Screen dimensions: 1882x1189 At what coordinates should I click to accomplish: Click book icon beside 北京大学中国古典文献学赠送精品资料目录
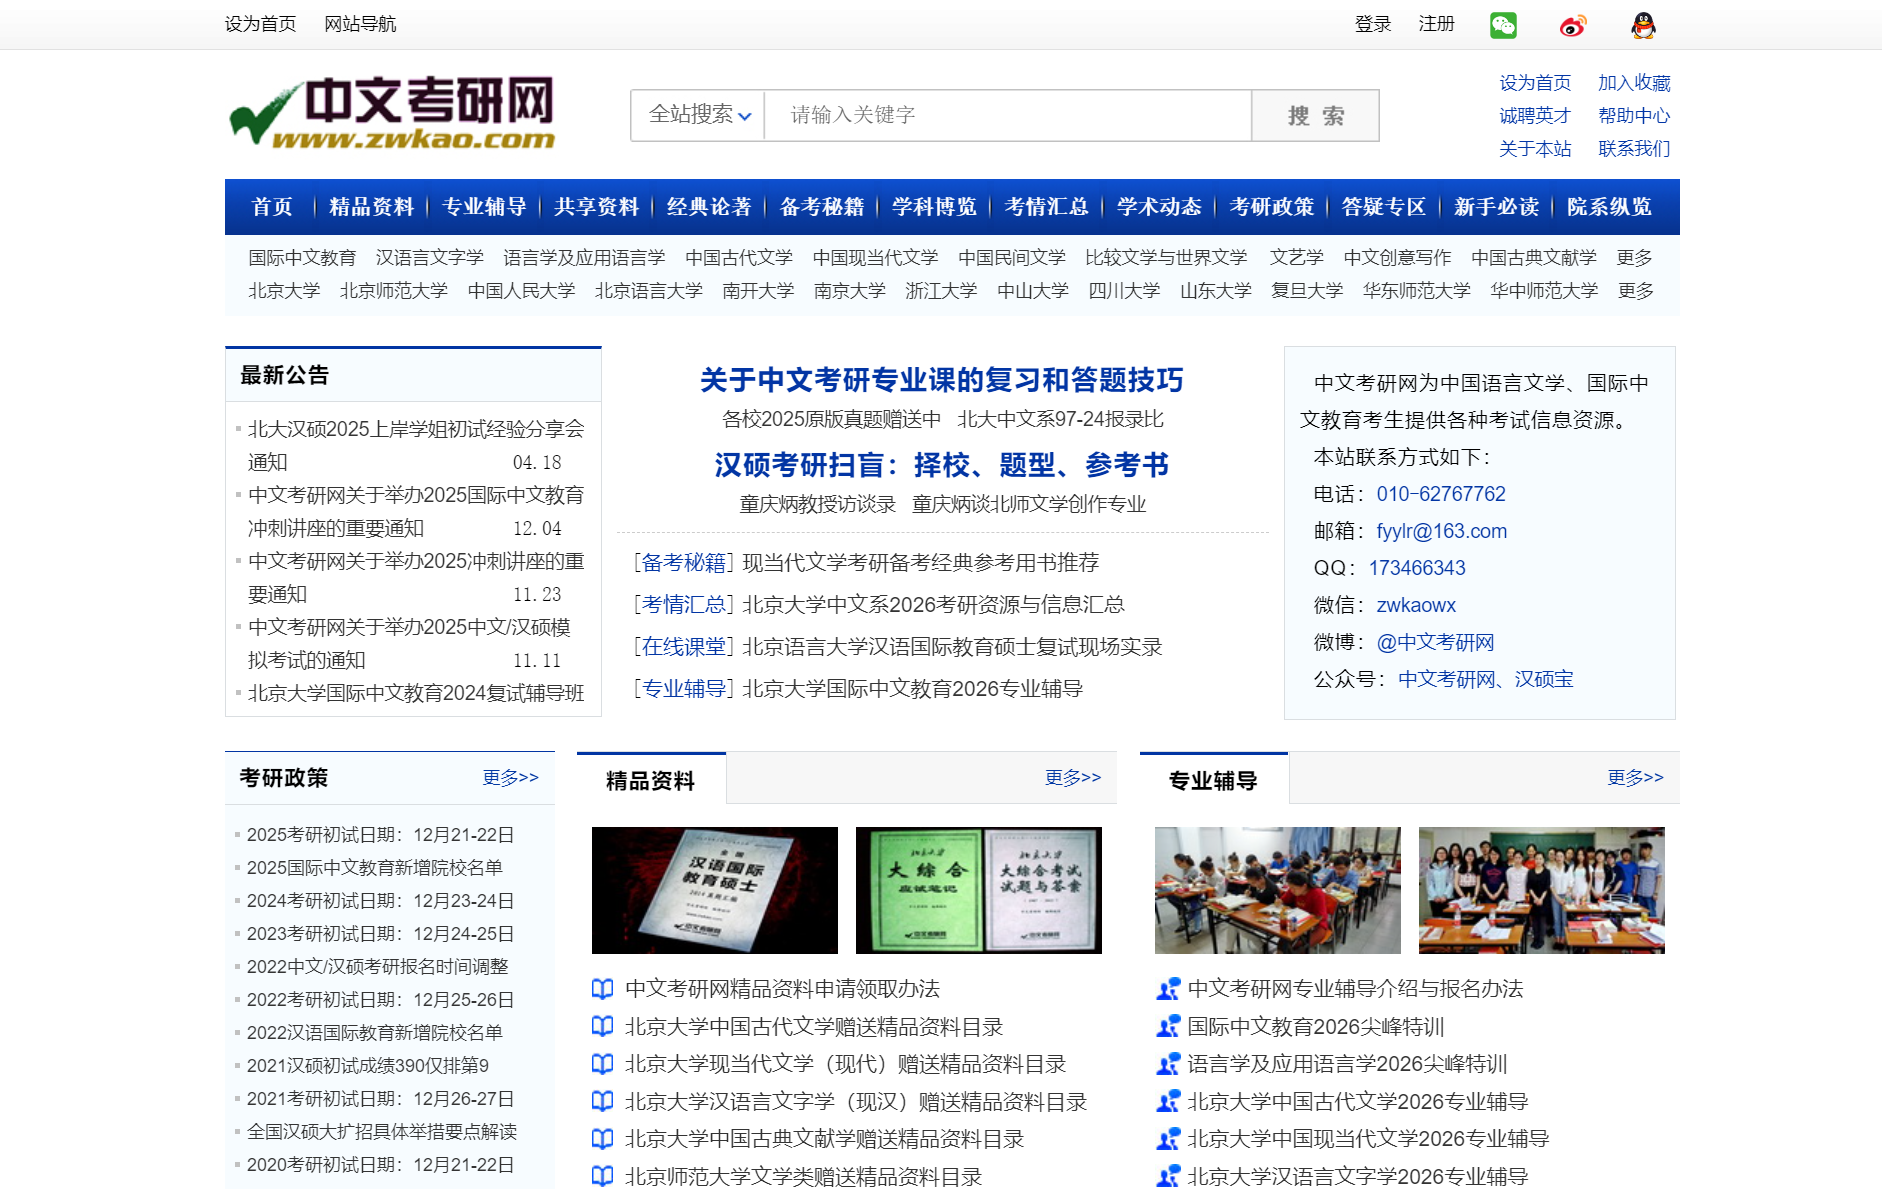(602, 1139)
